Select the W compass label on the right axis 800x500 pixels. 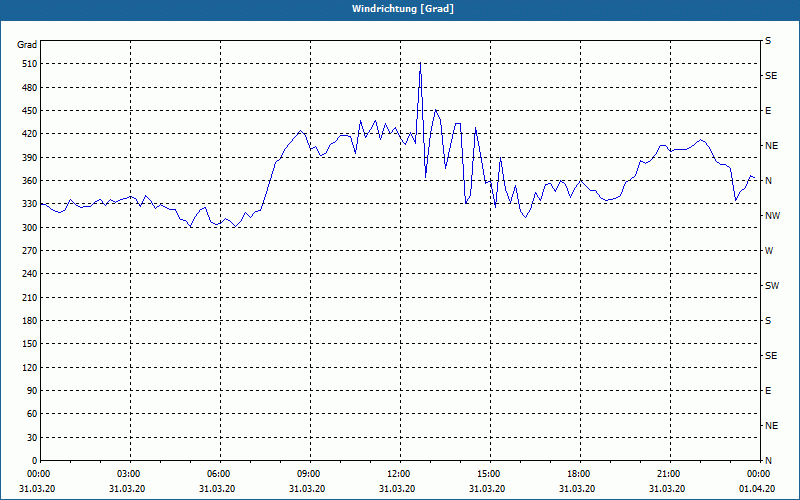pyautogui.click(x=769, y=251)
